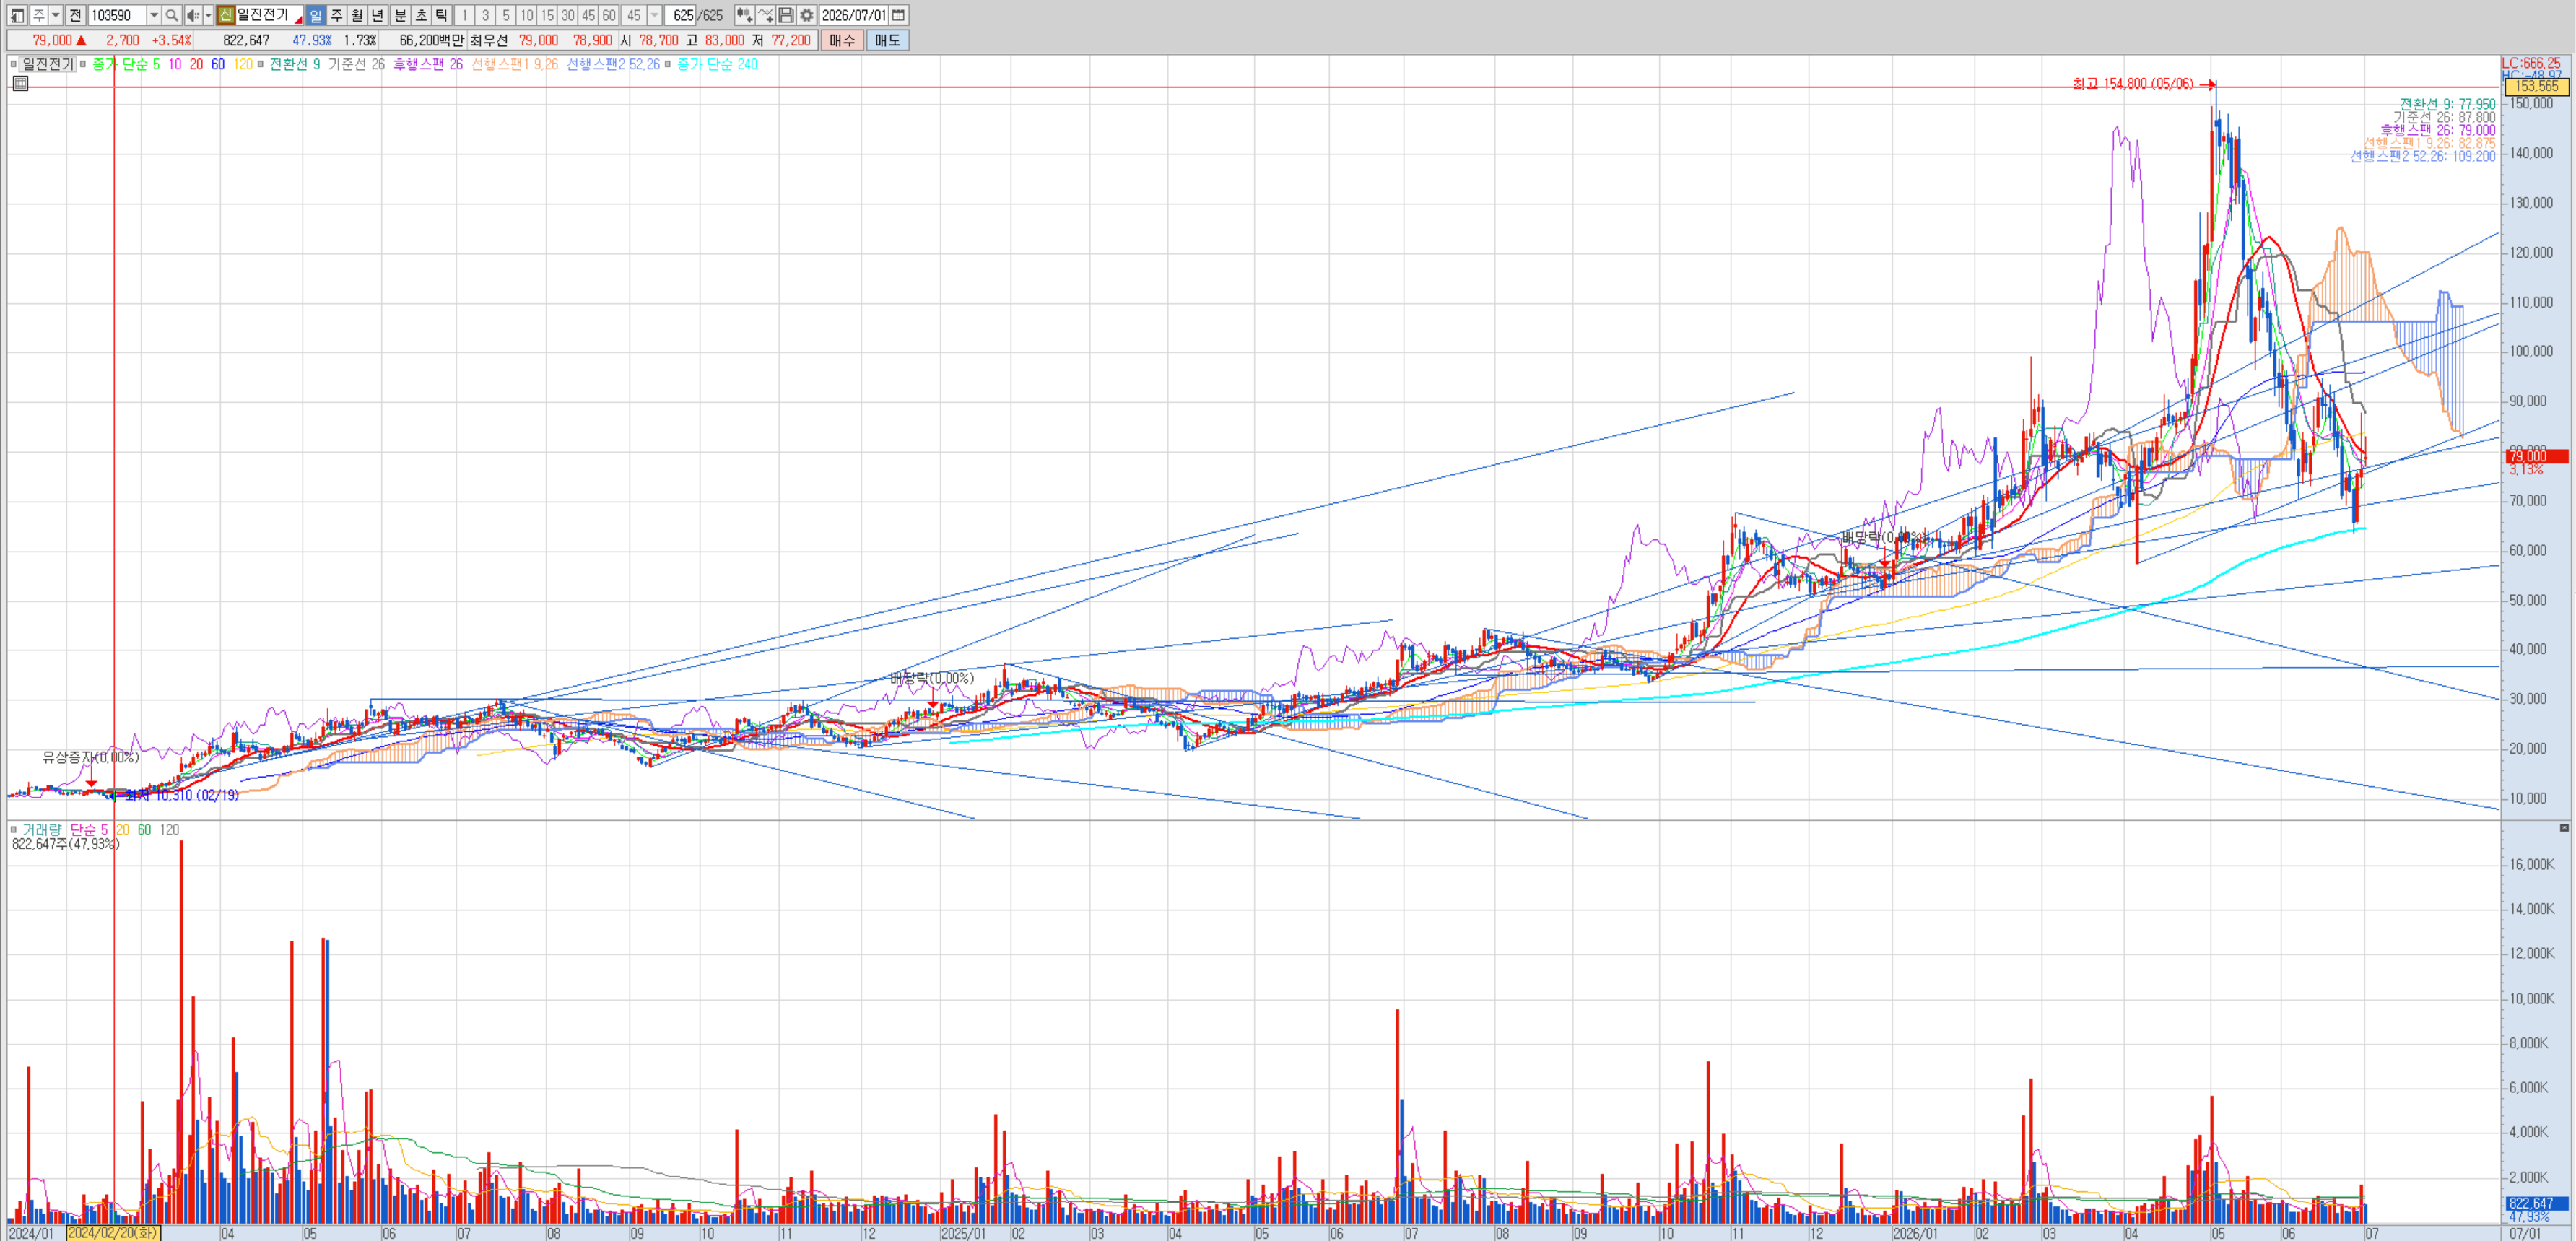This screenshot has height=1241, width=2576.
Task: Select the 초 second chart tab
Action: 421,15
